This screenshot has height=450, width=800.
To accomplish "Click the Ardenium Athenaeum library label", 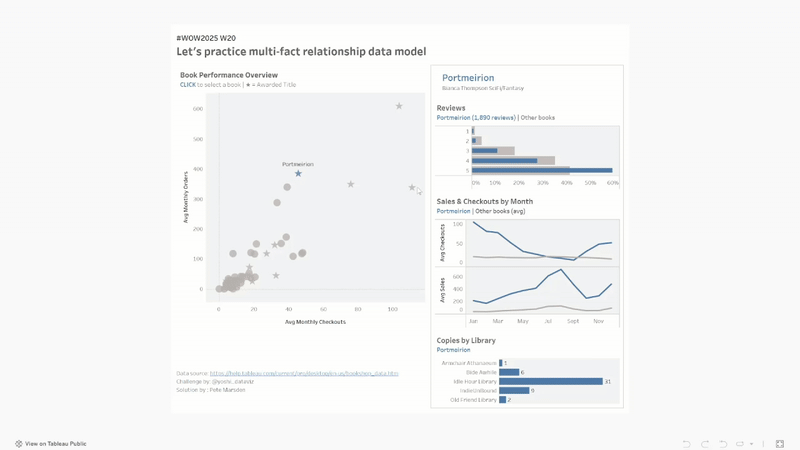I will click(467, 363).
